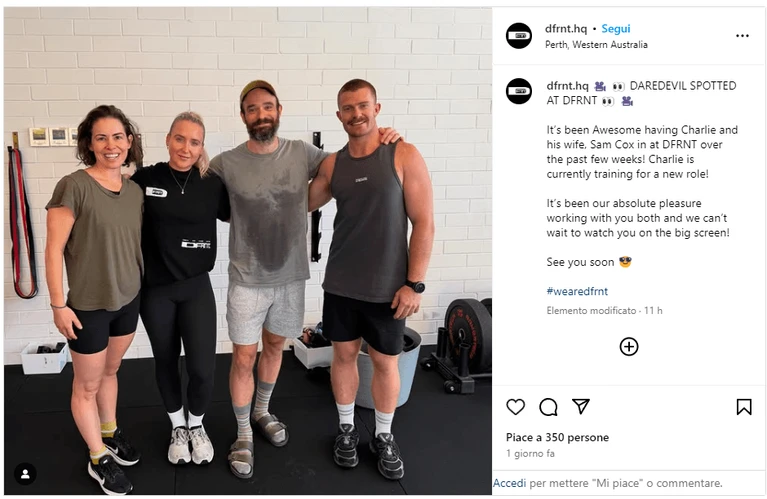767x499 pixels.
Task: Follow the account via Segui
Action: pos(615,29)
